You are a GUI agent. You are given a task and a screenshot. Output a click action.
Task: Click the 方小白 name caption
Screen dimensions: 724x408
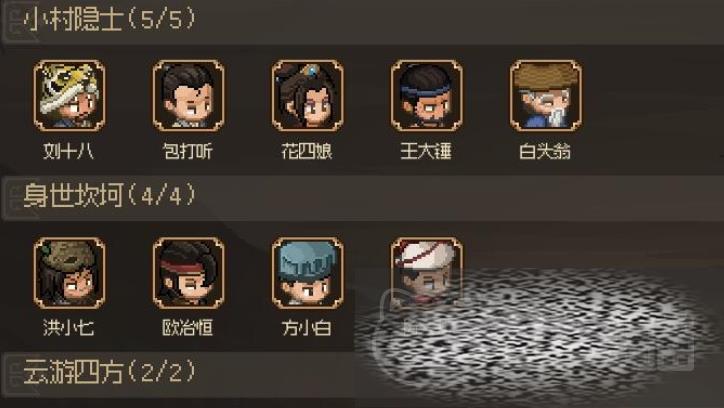coord(307,328)
